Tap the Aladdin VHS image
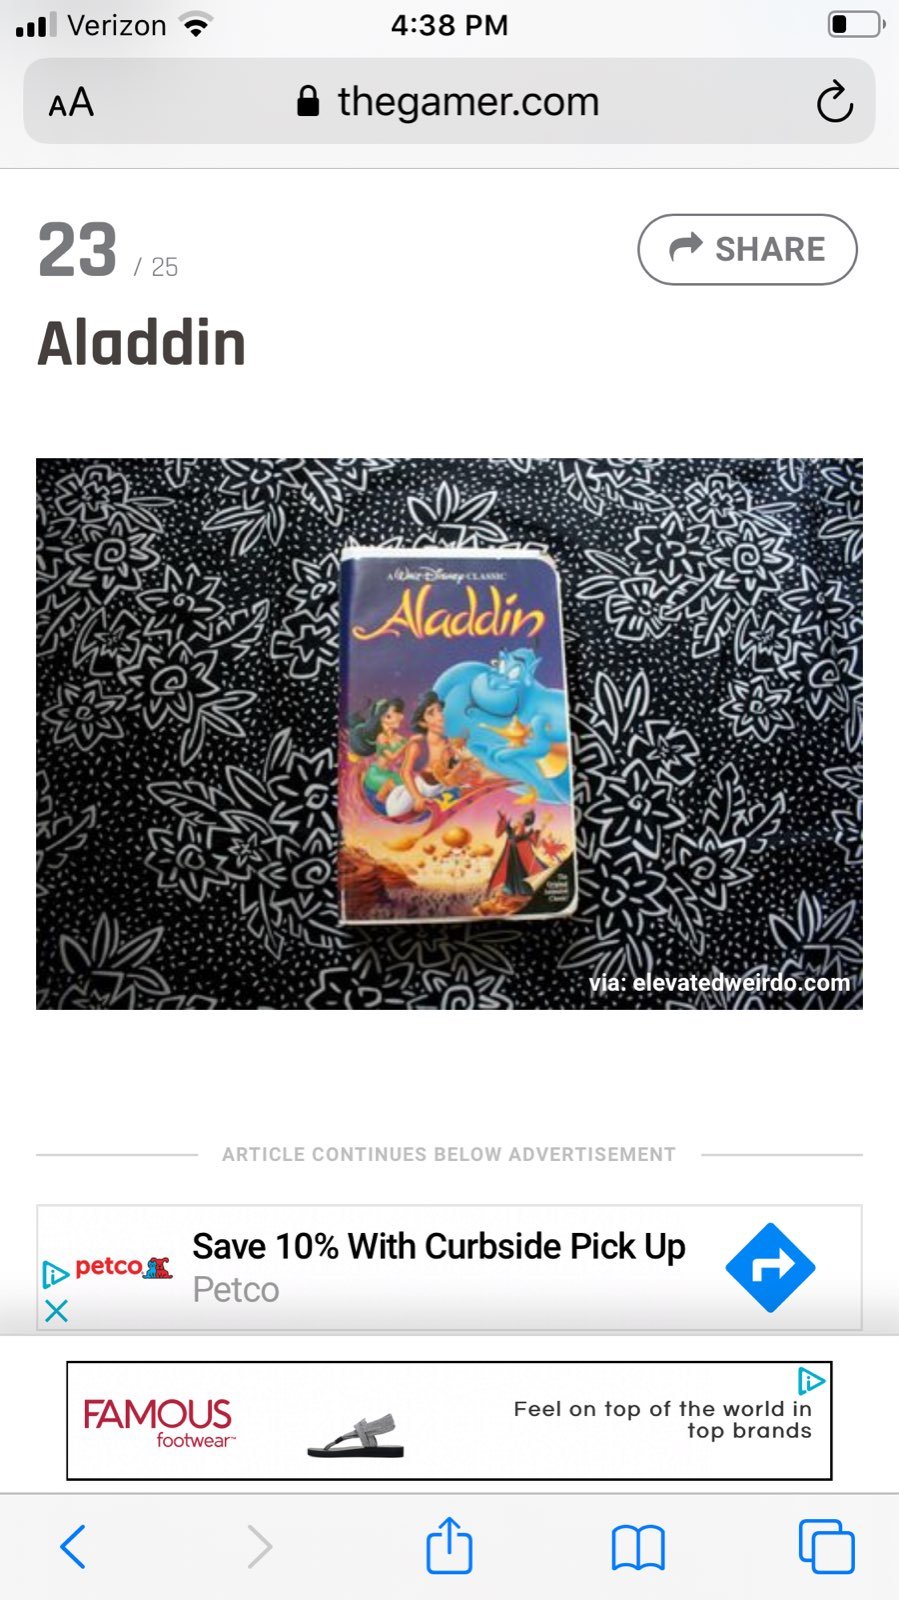Viewport: 899px width, 1600px height. point(449,734)
